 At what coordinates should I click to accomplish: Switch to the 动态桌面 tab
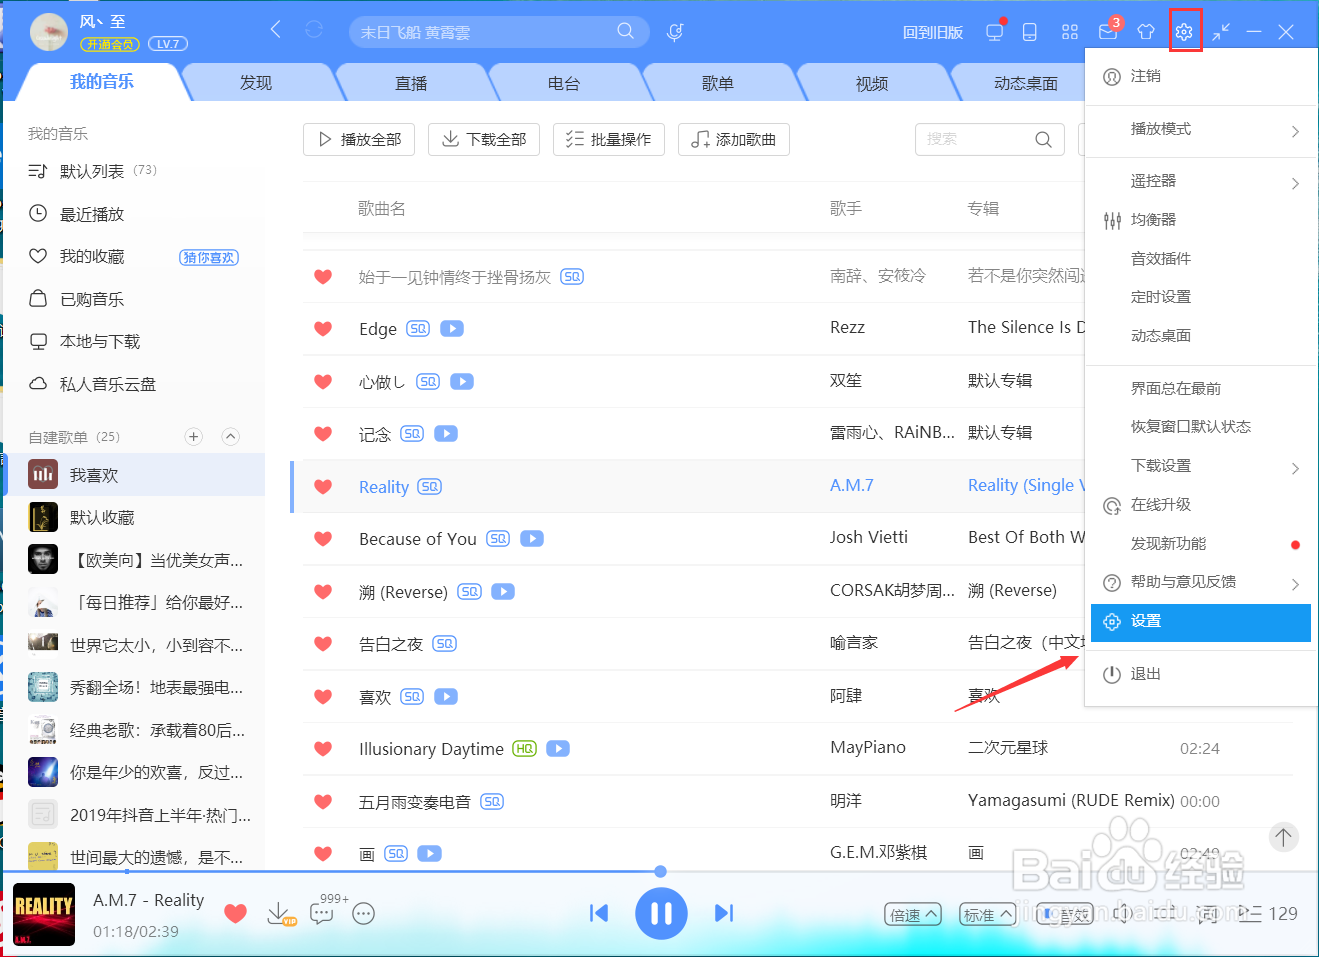point(1026,83)
